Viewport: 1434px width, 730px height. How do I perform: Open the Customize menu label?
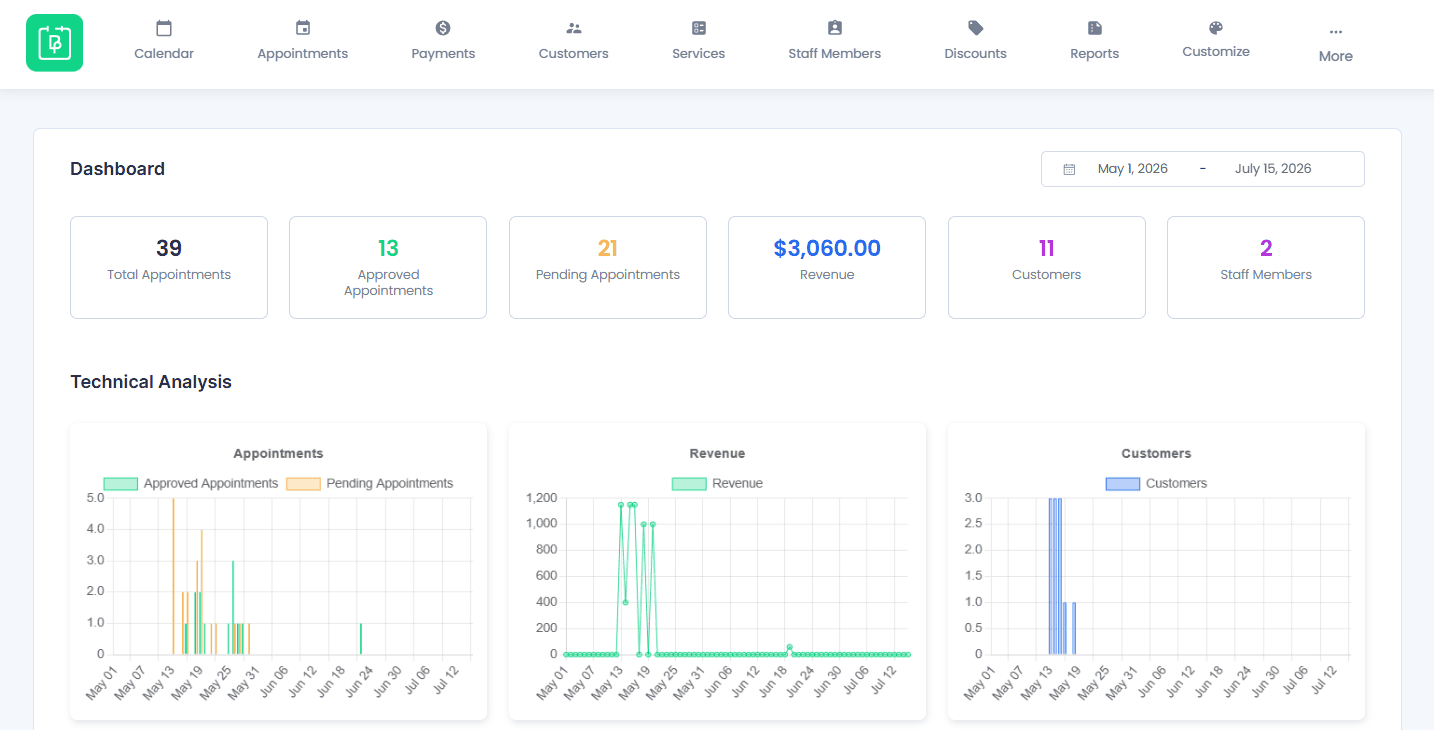click(x=1216, y=52)
